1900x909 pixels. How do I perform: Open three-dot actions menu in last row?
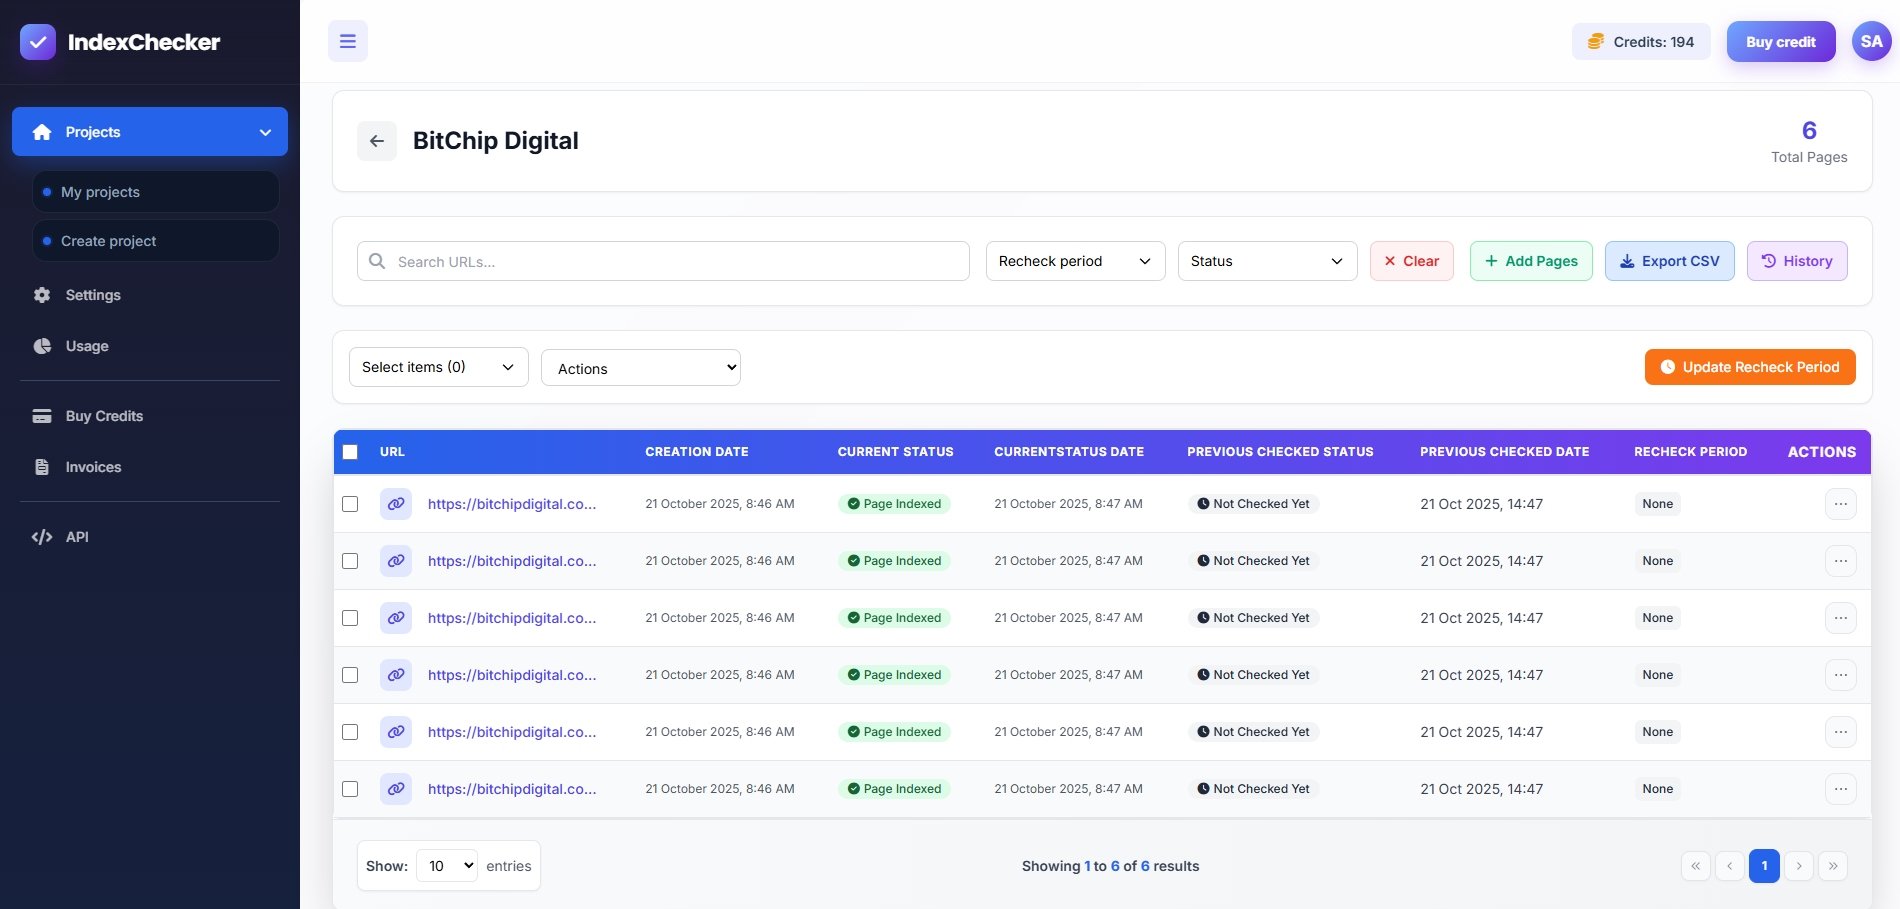[1840, 789]
